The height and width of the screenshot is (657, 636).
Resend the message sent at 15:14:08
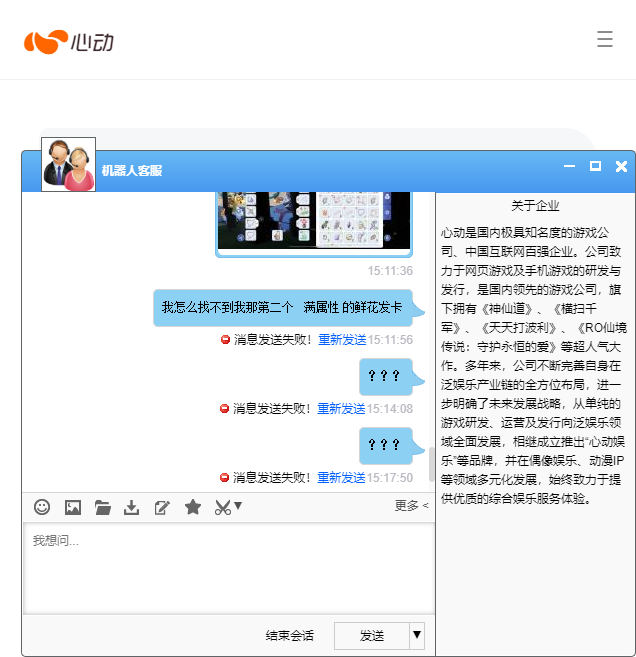(341, 409)
